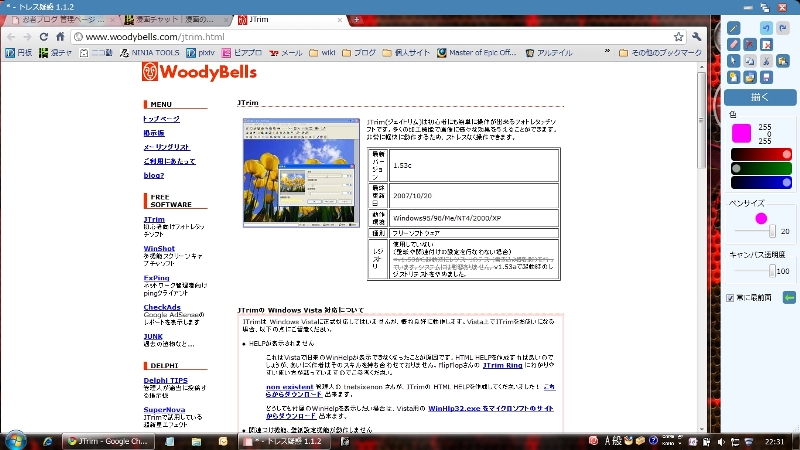Bookmark page with the star icon
800x450 pixels.
point(678,37)
